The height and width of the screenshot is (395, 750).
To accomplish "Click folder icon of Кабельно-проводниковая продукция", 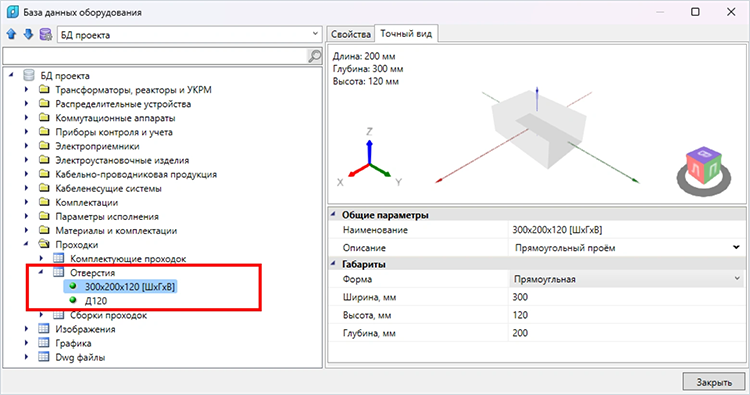I will tap(44, 174).
